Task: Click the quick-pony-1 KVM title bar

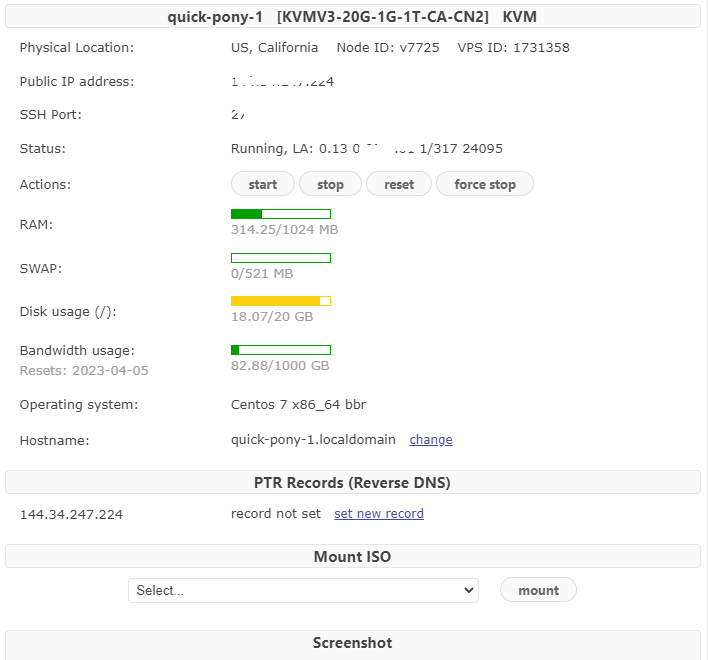Action: coord(352,17)
